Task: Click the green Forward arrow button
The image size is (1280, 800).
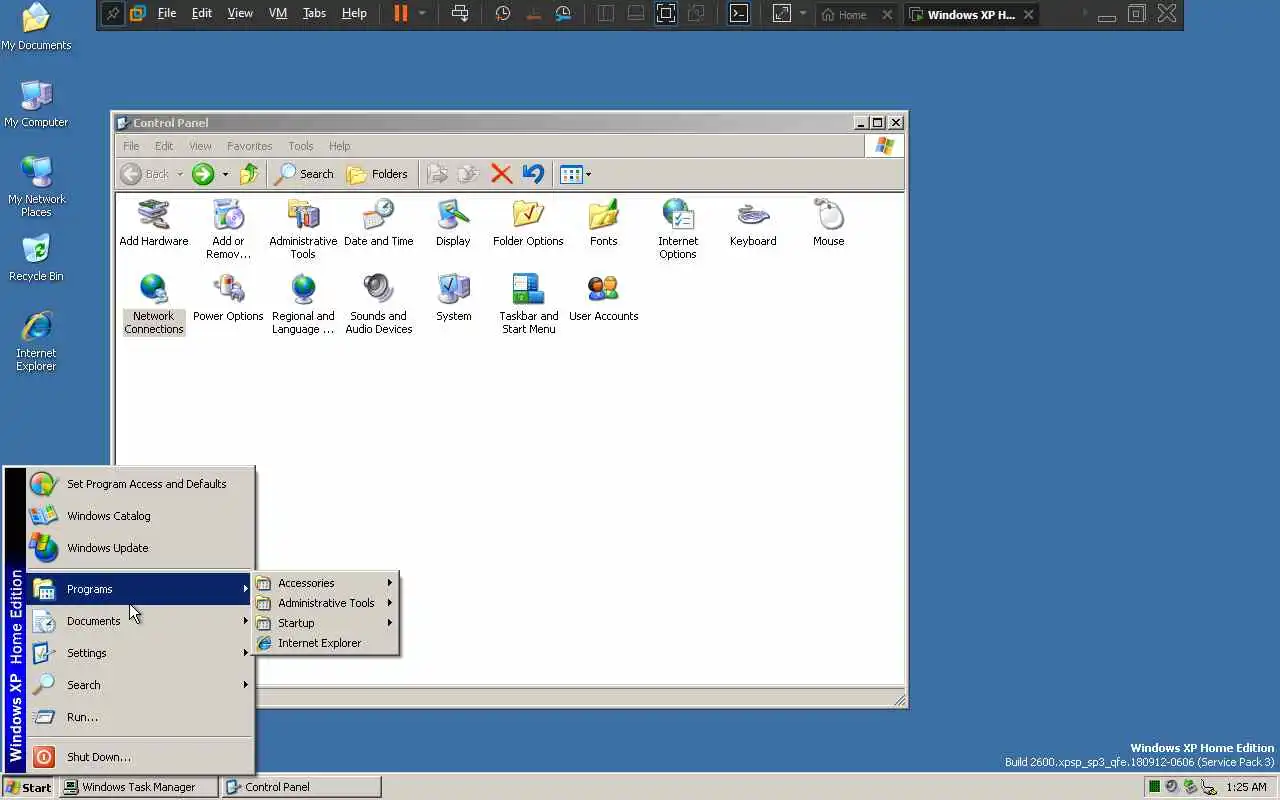Action: point(203,174)
